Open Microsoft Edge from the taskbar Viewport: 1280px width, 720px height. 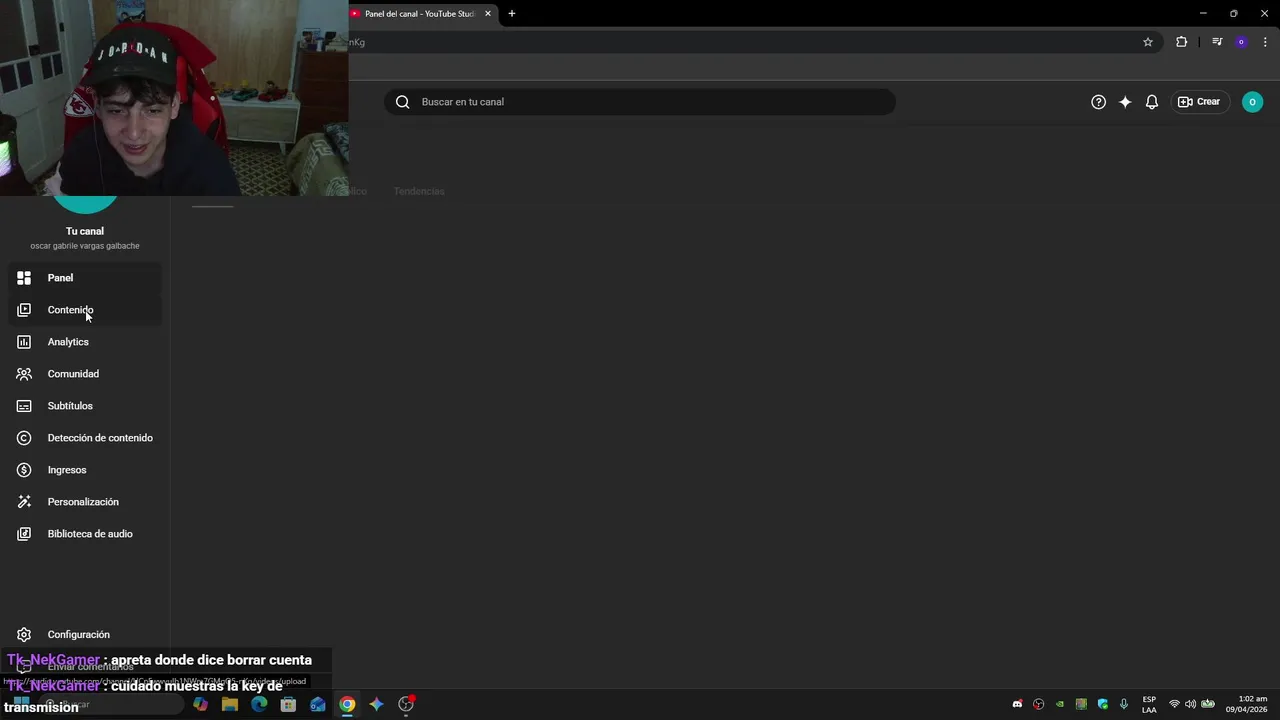coord(259,704)
